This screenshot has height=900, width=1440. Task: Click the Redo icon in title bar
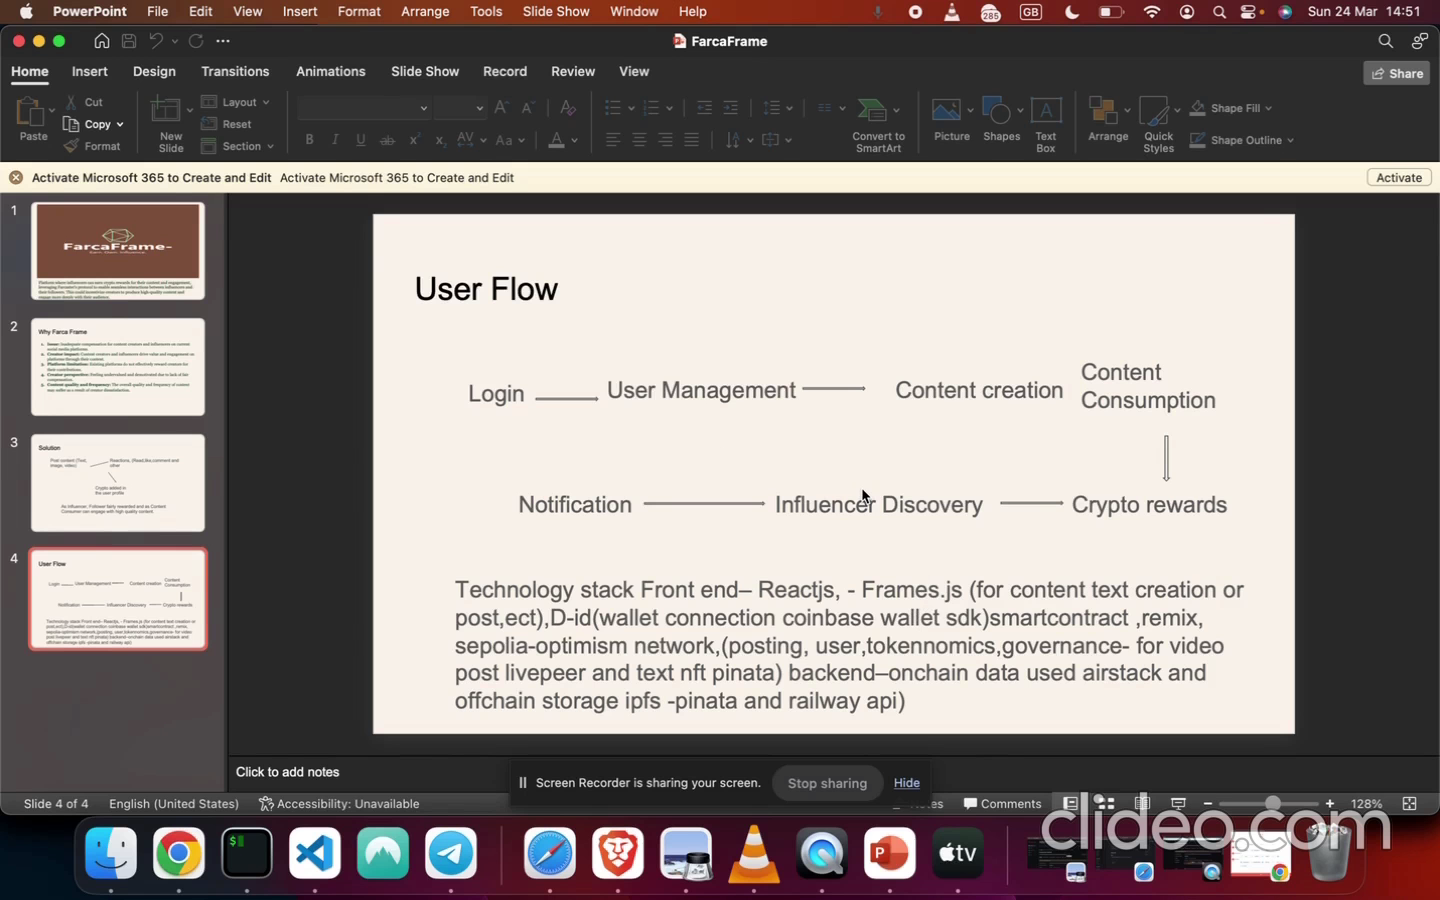pos(196,41)
